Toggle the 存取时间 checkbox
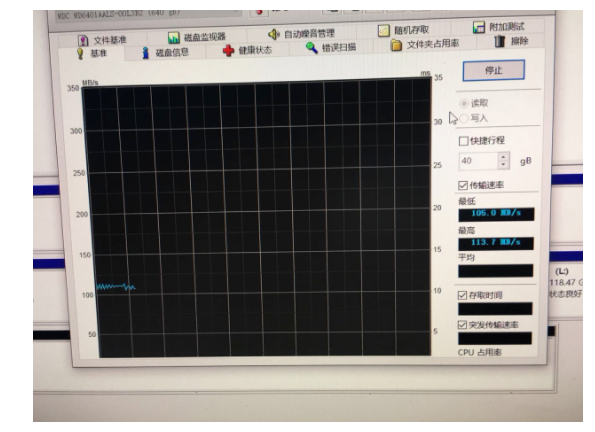This screenshot has height=432, width=595. (x=462, y=295)
